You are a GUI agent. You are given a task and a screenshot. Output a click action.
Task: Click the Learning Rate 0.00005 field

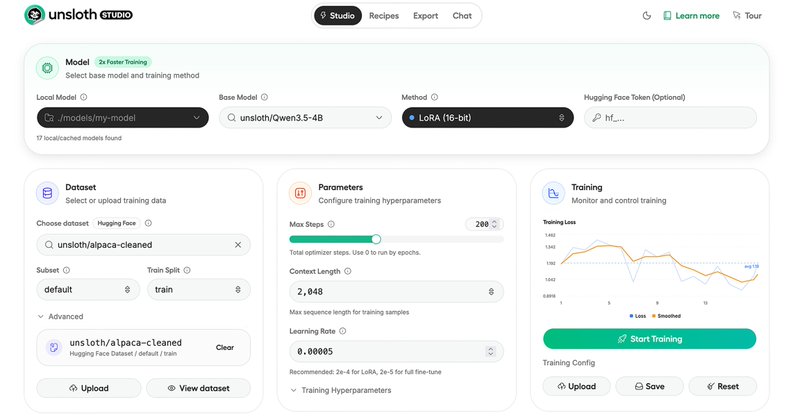click(x=396, y=352)
